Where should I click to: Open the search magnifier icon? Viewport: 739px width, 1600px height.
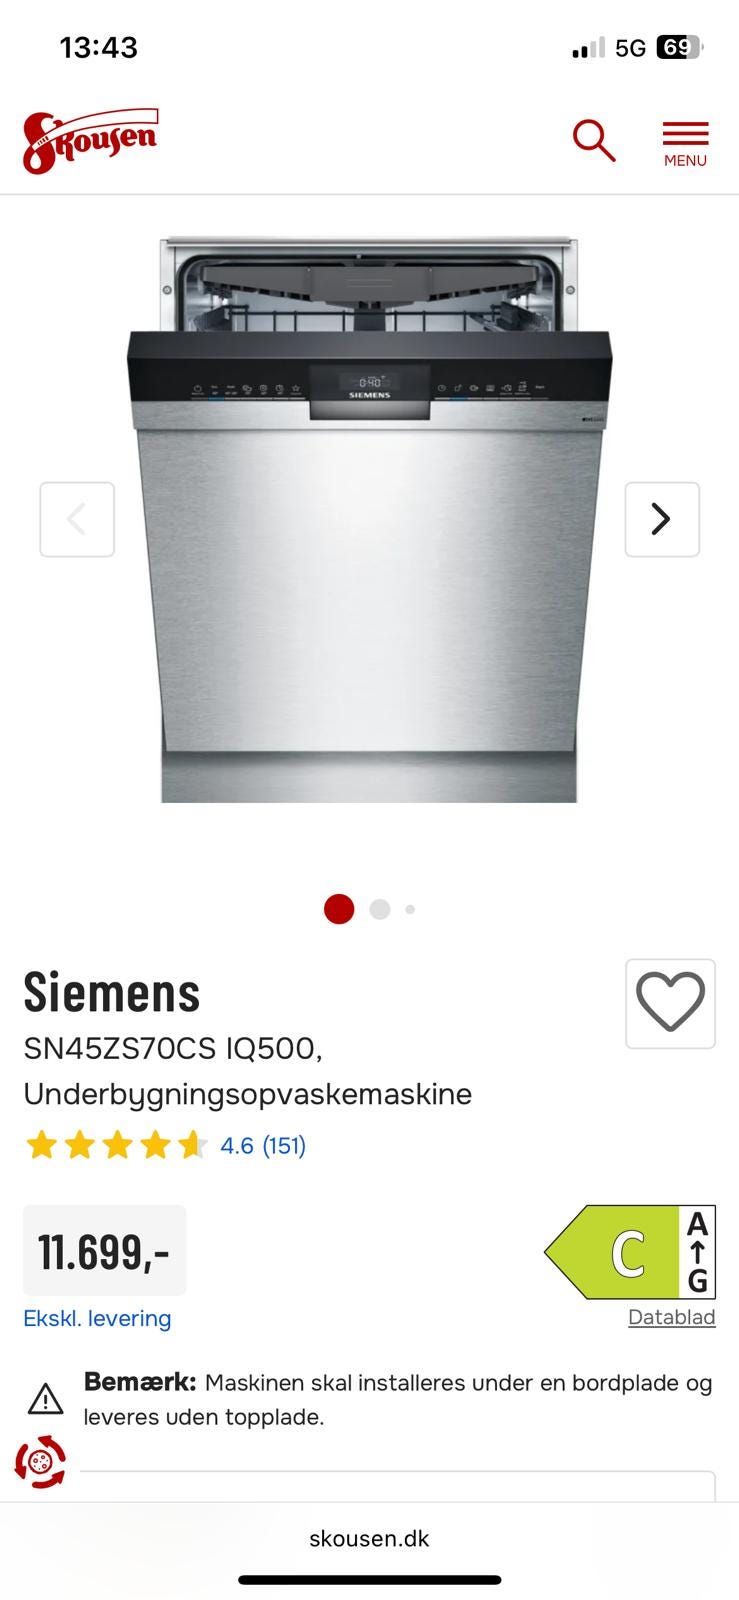tap(594, 140)
